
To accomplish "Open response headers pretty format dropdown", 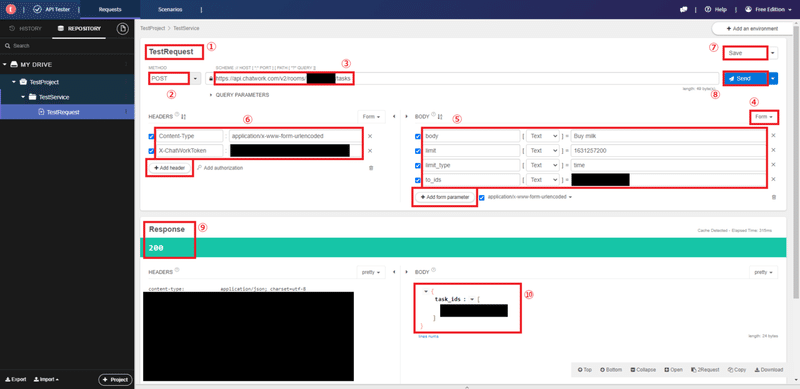I will [x=371, y=272].
